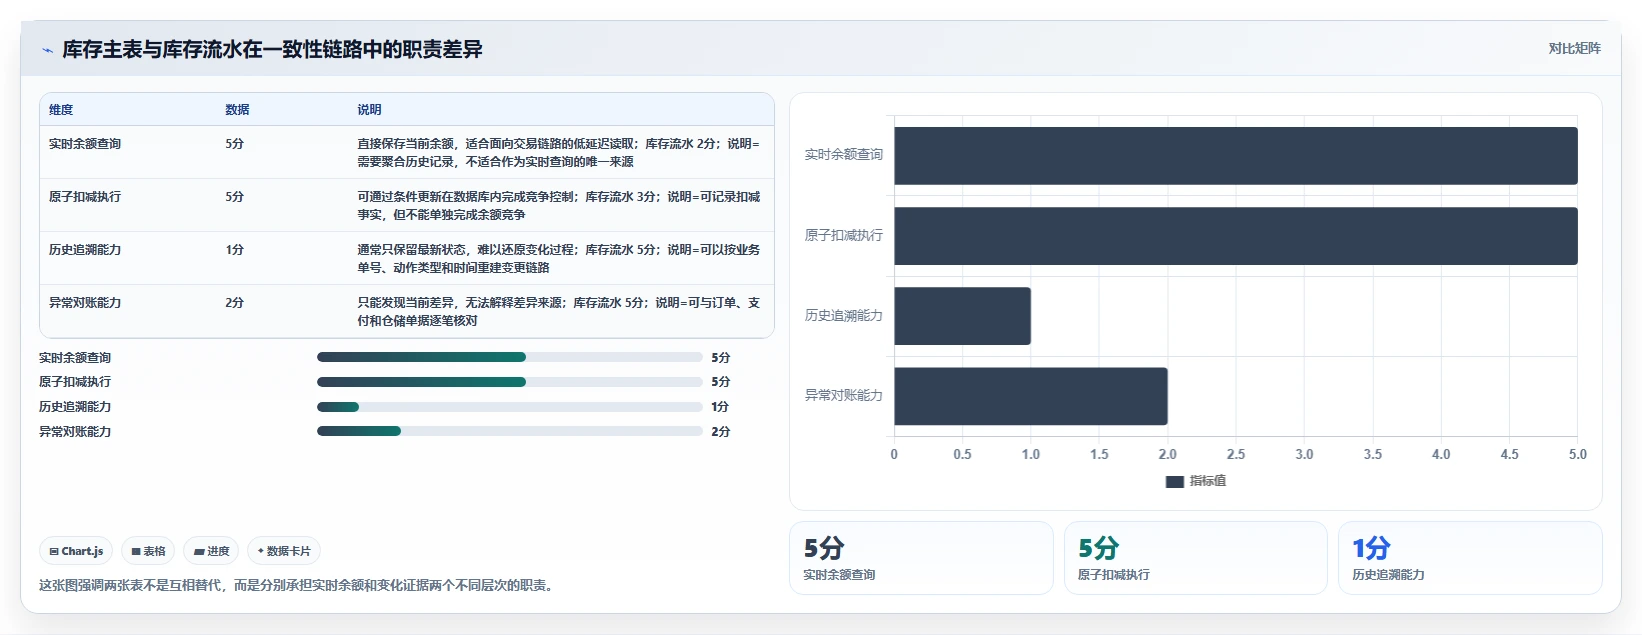Image resolution: width=1642 pixels, height=635 pixels.
Task: Click the 对比矩阵 label in the header
Action: coord(1574,48)
